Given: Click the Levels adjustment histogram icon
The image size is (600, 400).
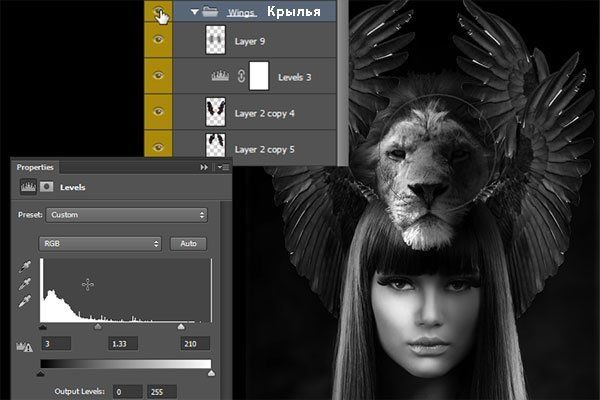Looking at the screenshot, I should pyautogui.click(x=28, y=187).
